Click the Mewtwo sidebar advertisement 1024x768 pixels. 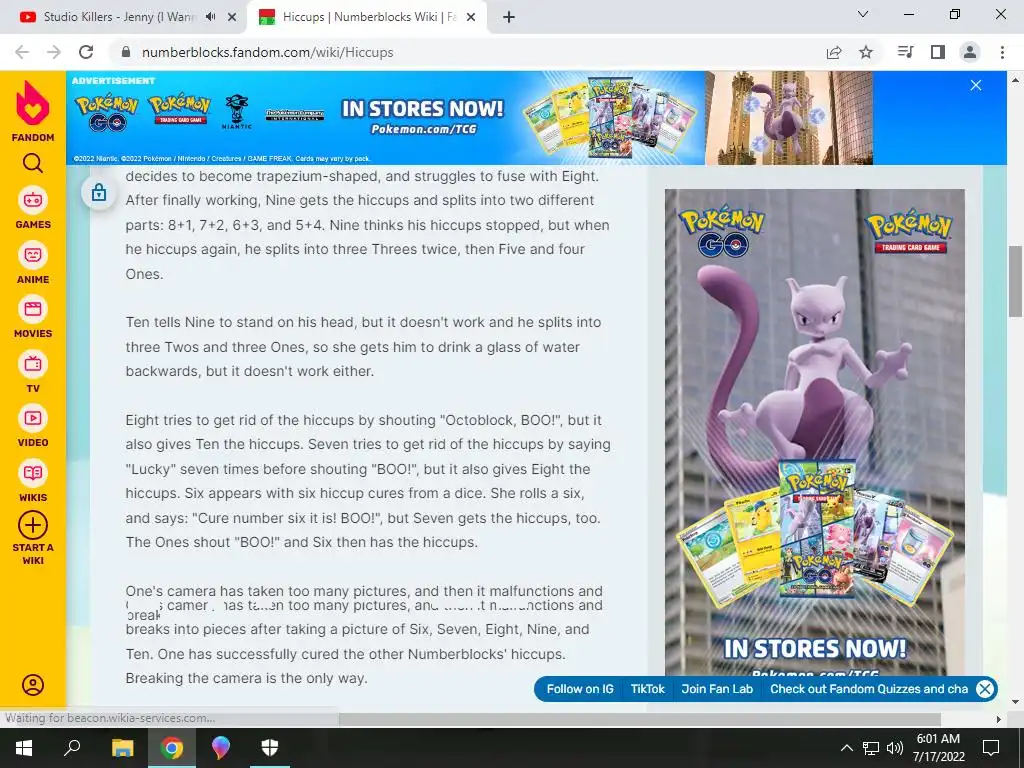click(814, 432)
